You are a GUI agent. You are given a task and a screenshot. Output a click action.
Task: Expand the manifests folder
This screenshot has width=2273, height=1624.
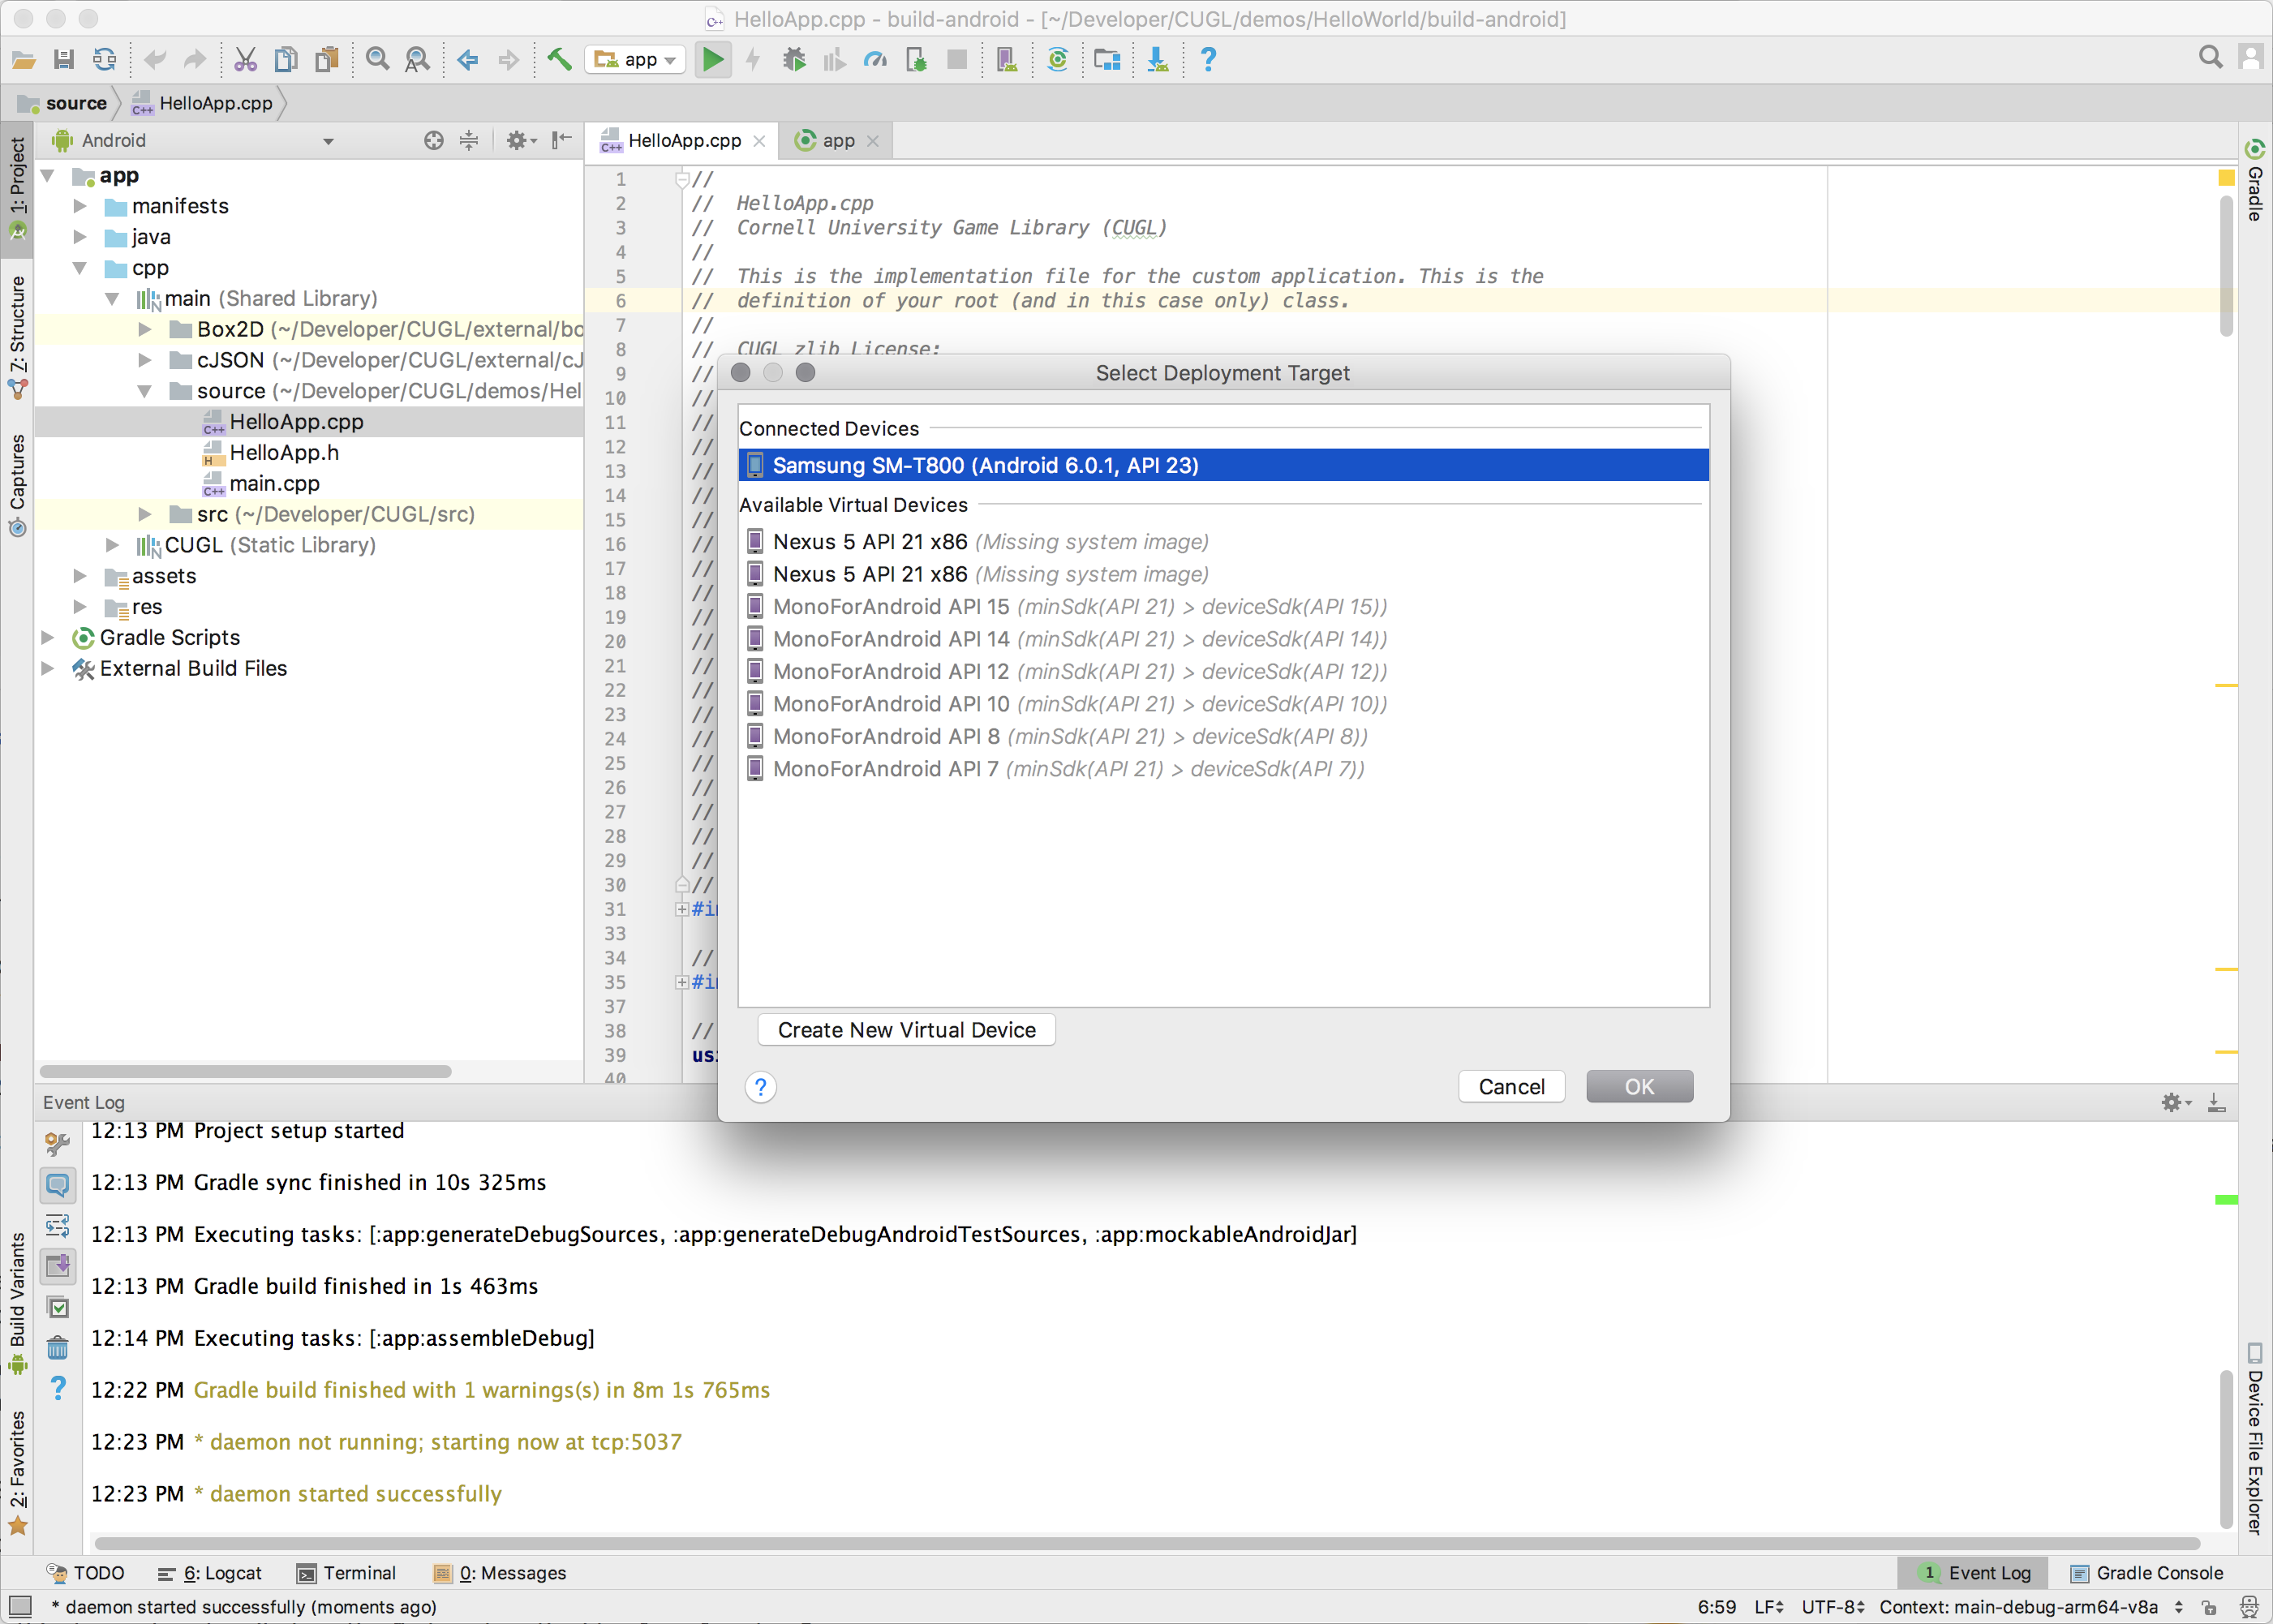(80, 206)
